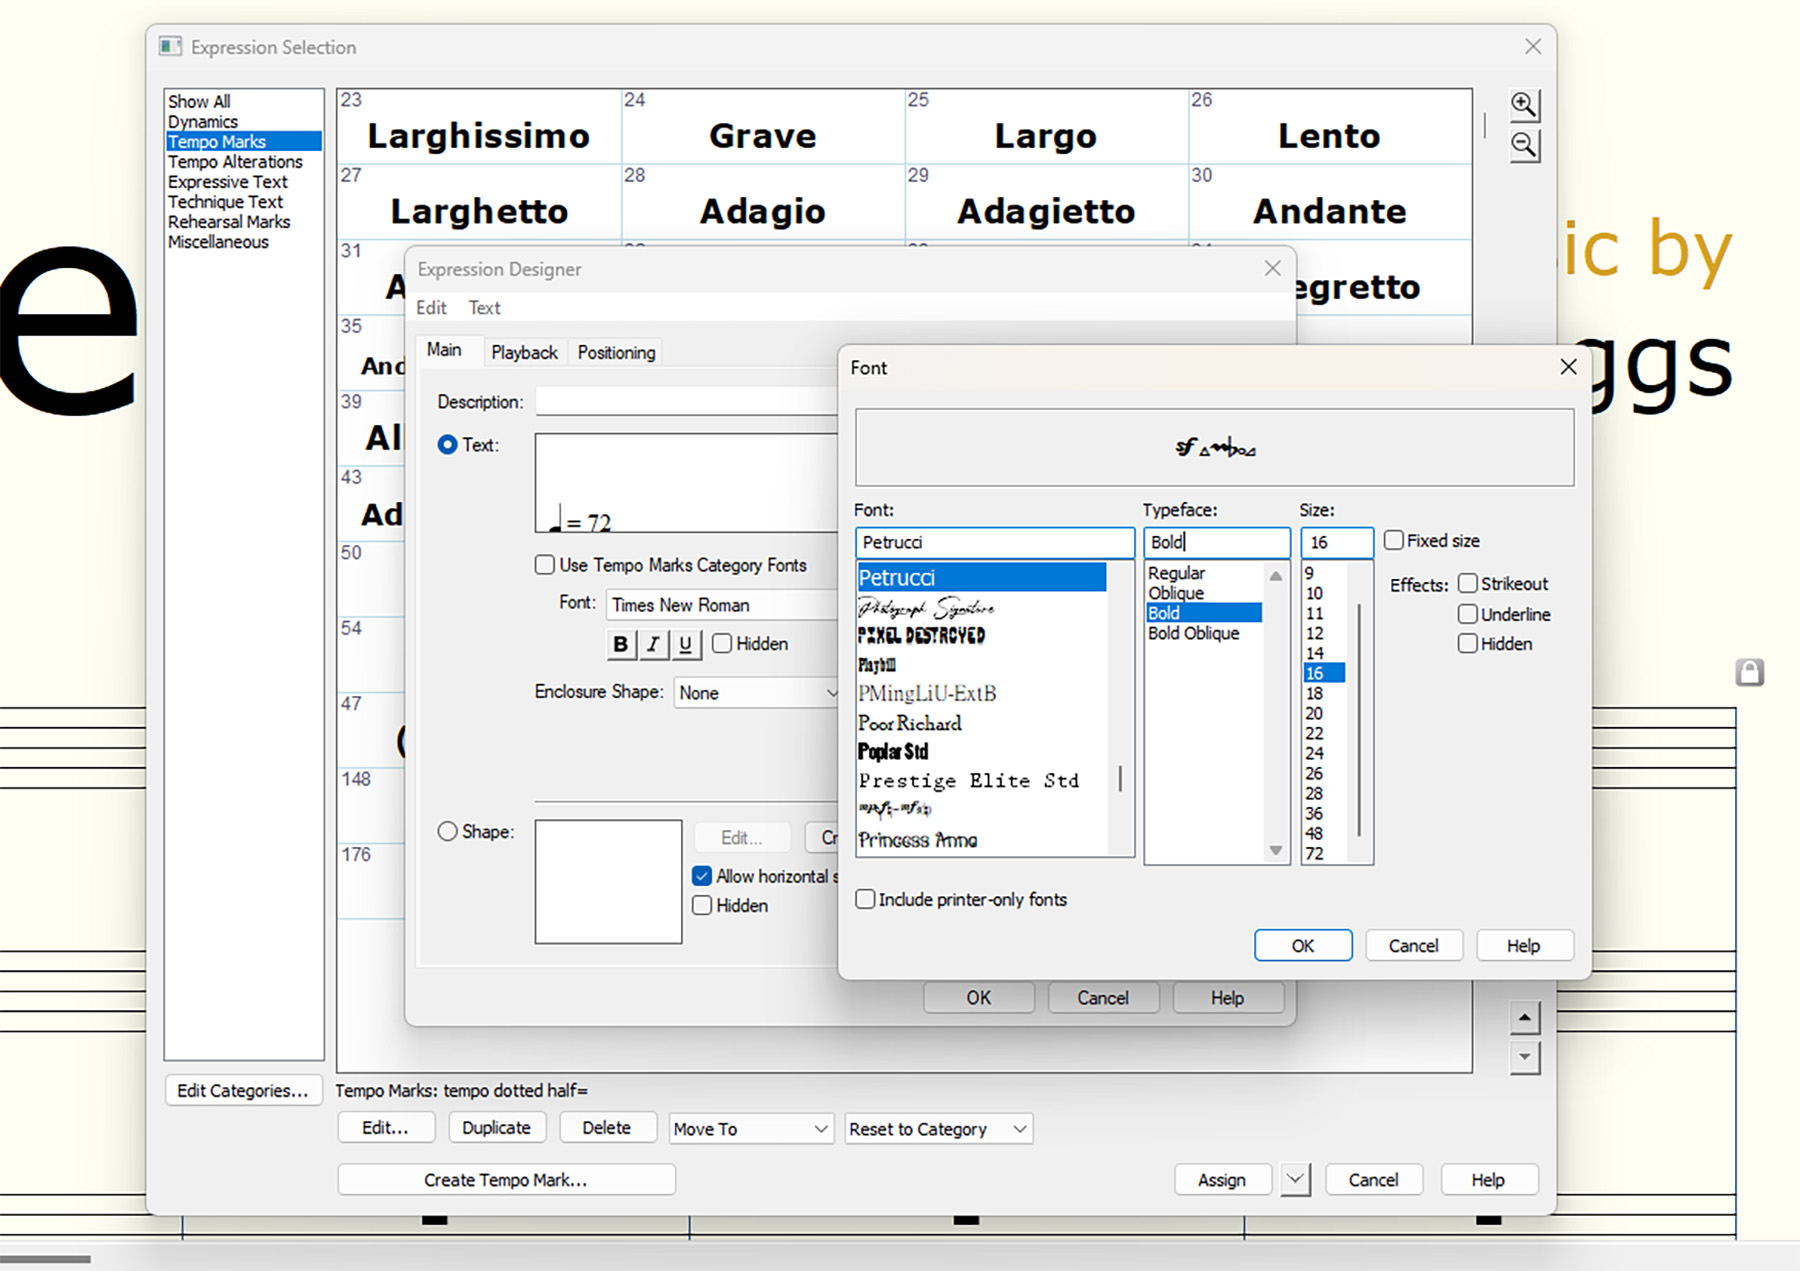The height and width of the screenshot is (1271, 1800).
Task: Open the Move To dropdown
Action: (750, 1129)
